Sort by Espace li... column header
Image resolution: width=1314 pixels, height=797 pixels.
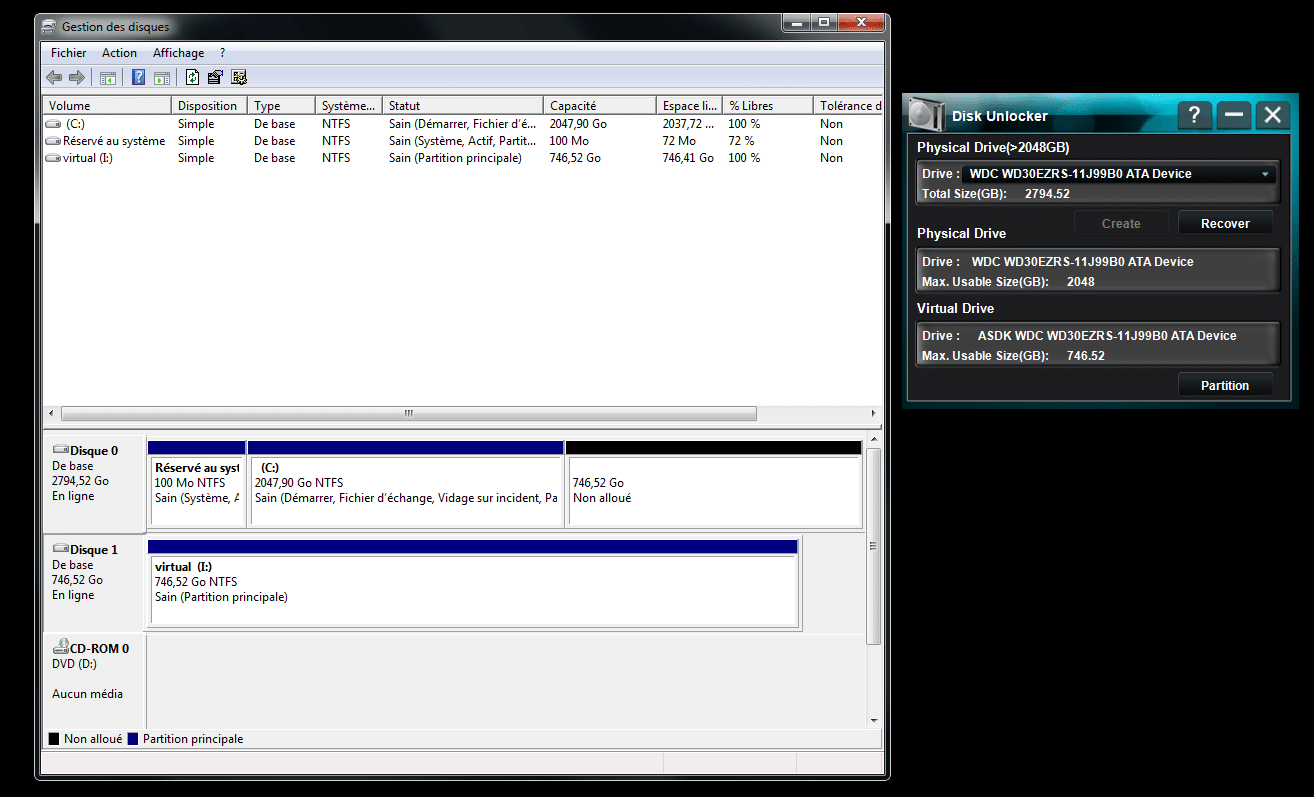[x=690, y=105]
